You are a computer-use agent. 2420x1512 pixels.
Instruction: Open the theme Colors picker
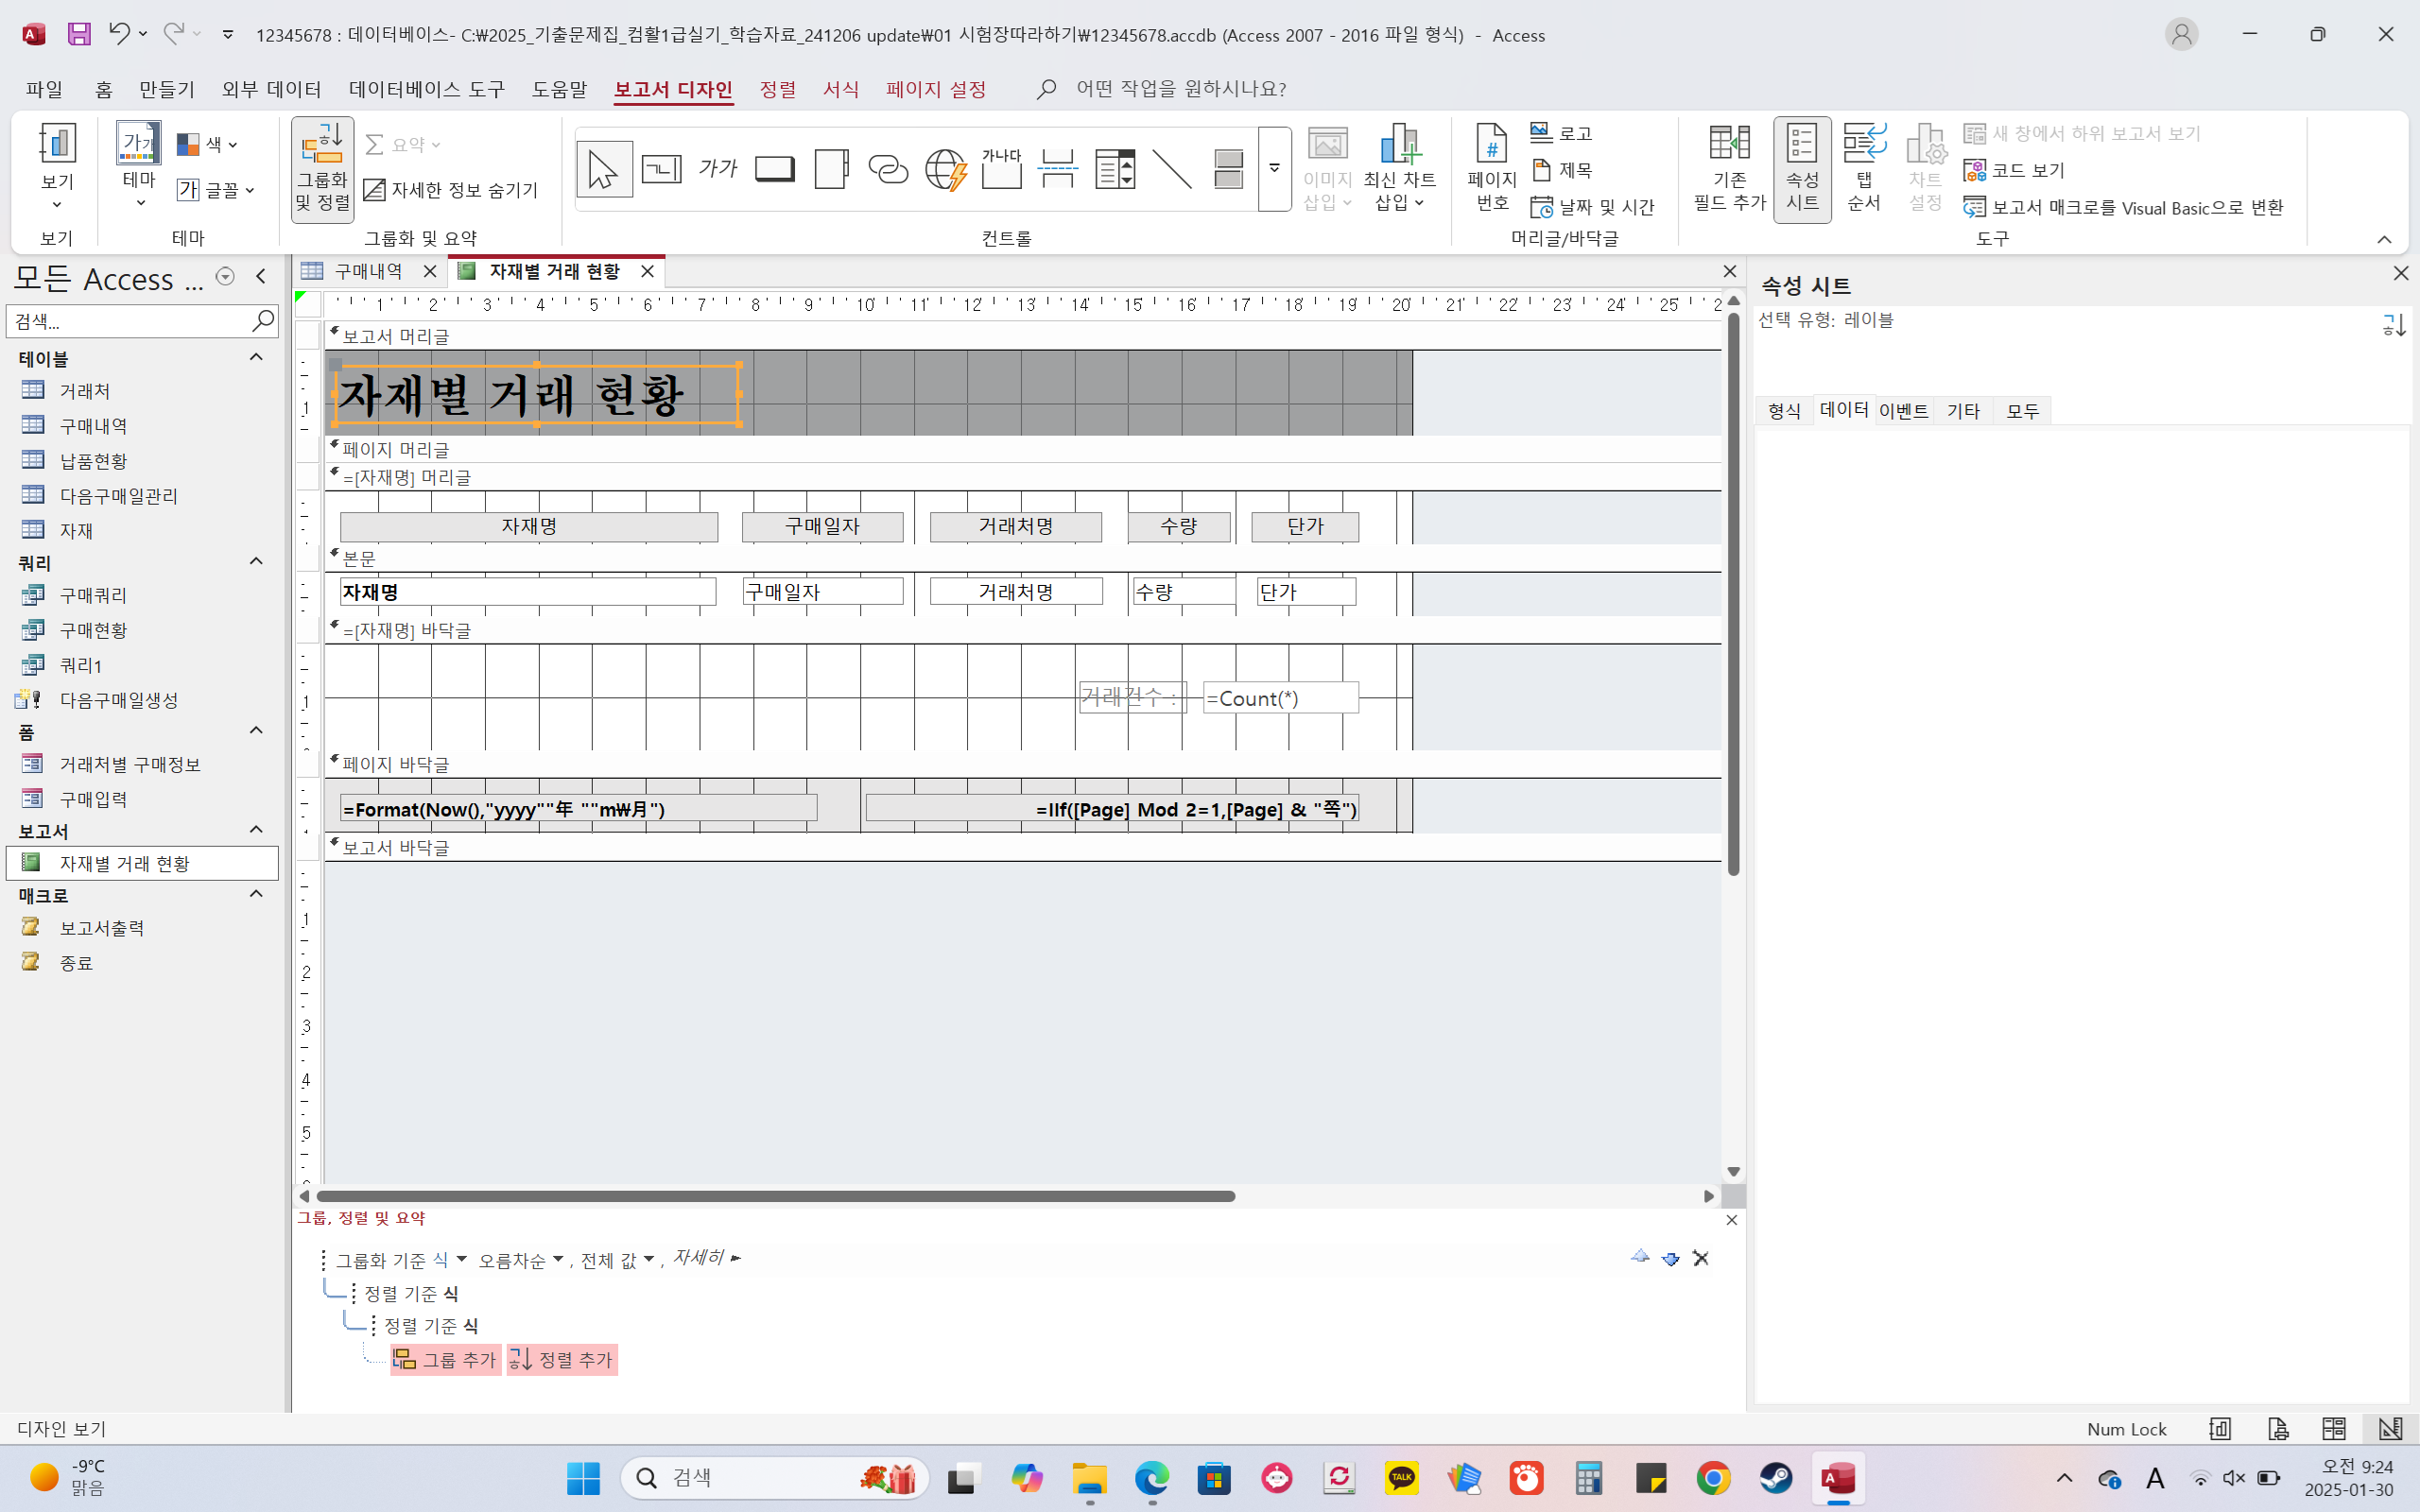208,145
